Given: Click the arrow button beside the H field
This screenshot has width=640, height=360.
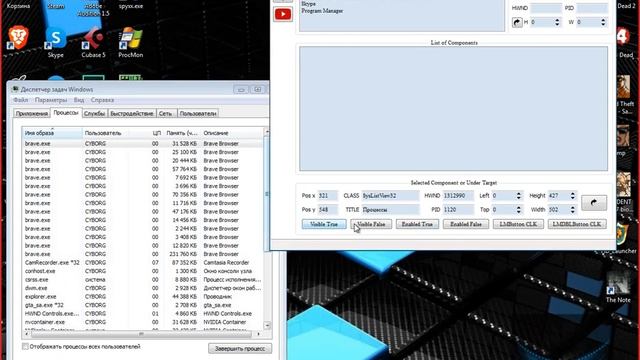Looking at the screenshot, I should point(517,22).
